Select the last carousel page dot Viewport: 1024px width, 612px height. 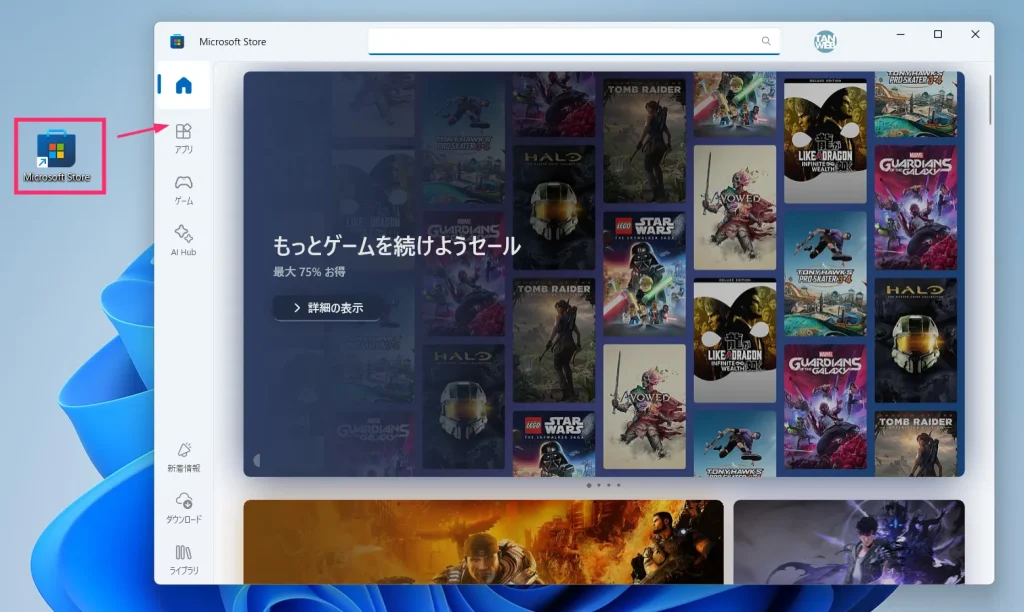point(618,485)
